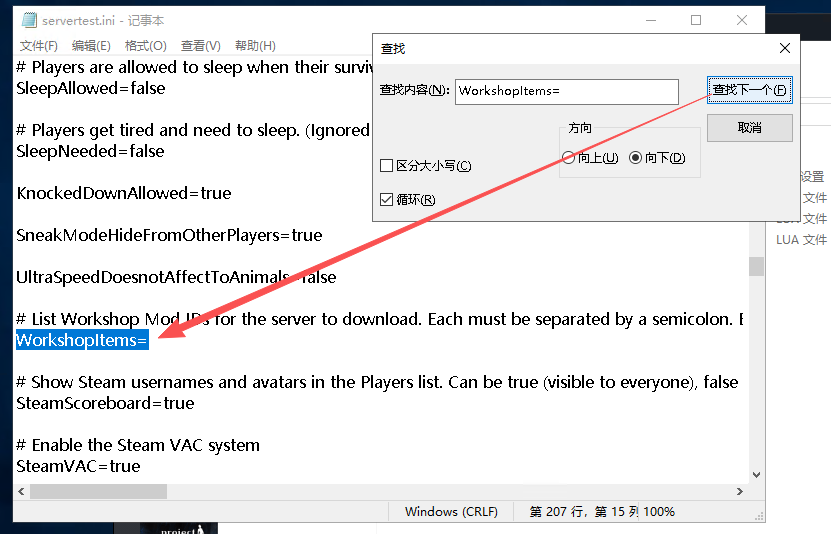Click the 查找下一个 button
Image resolution: width=831 pixels, height=534 pixels.
[749, 91]
